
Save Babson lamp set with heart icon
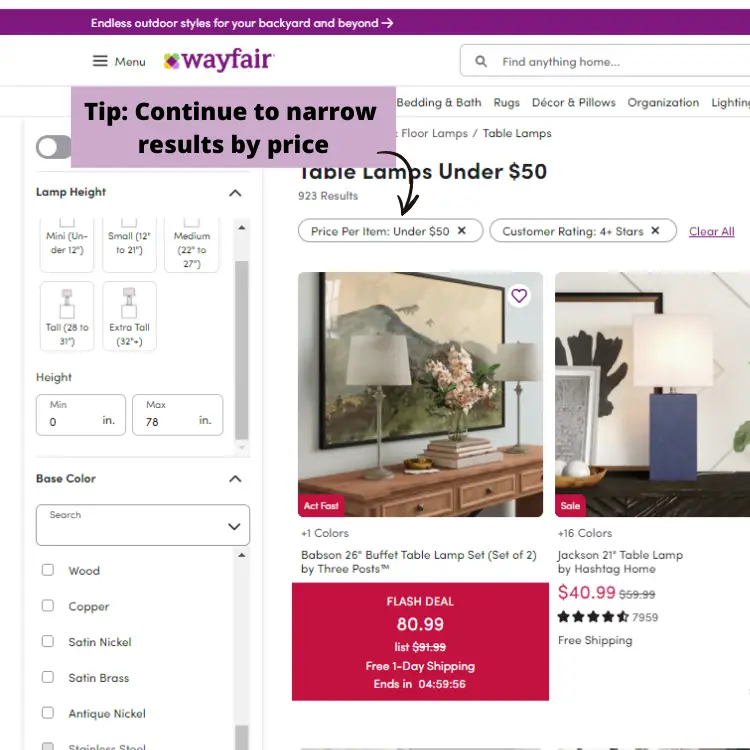[519, 296]
